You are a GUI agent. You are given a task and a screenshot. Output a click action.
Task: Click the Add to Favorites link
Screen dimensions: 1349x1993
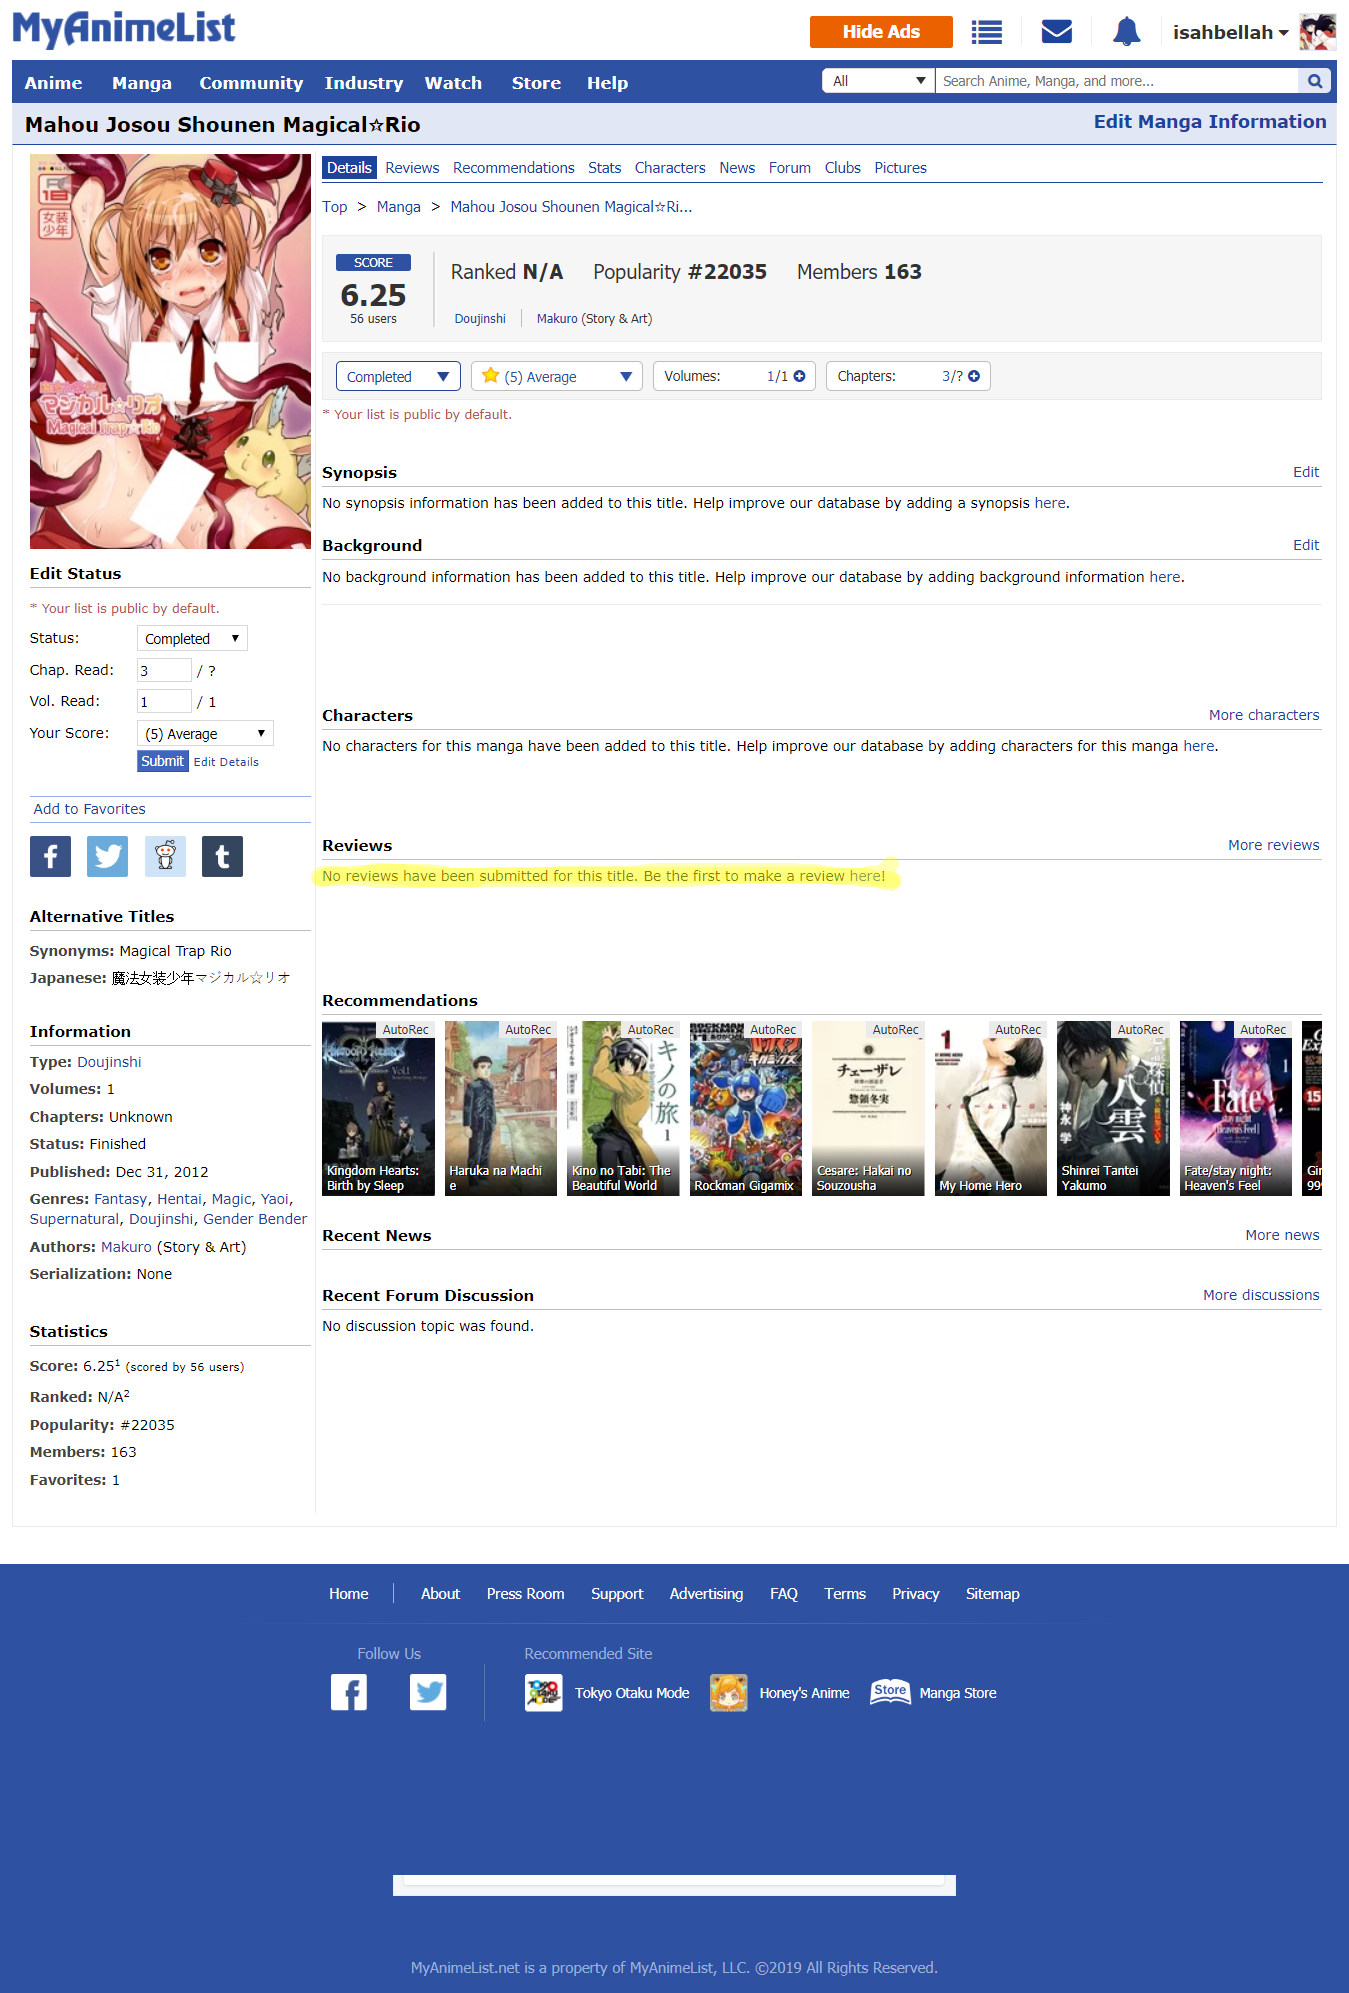pyautogui.click(x=90, y=809)
